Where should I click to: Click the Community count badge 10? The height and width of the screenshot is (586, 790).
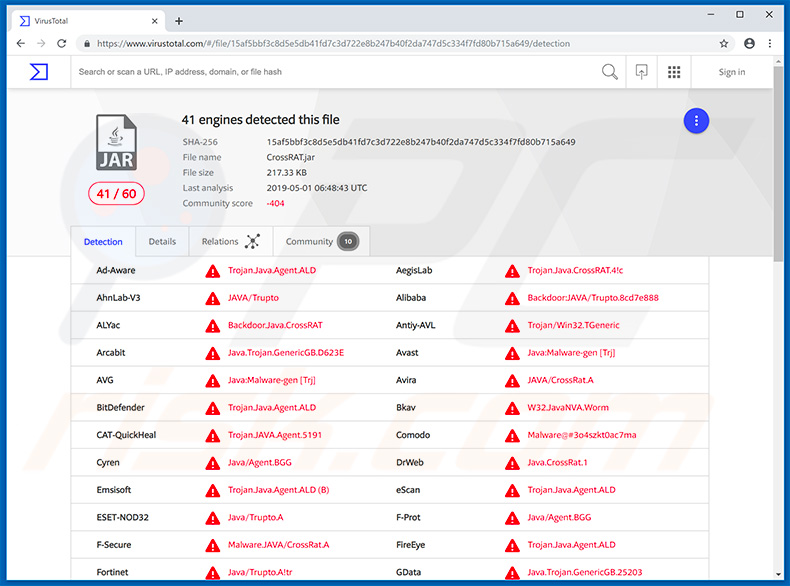click(x=348, y=241)
